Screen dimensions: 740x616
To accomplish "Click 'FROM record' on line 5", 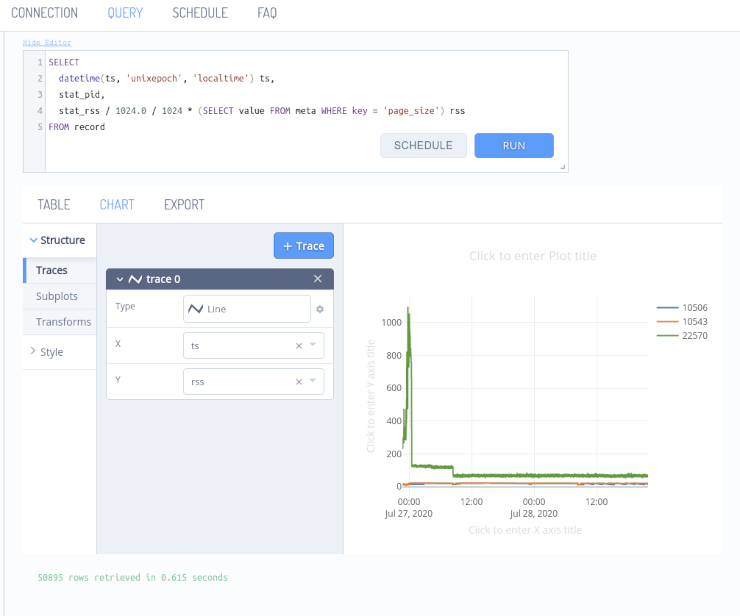I will coord(76,127).
